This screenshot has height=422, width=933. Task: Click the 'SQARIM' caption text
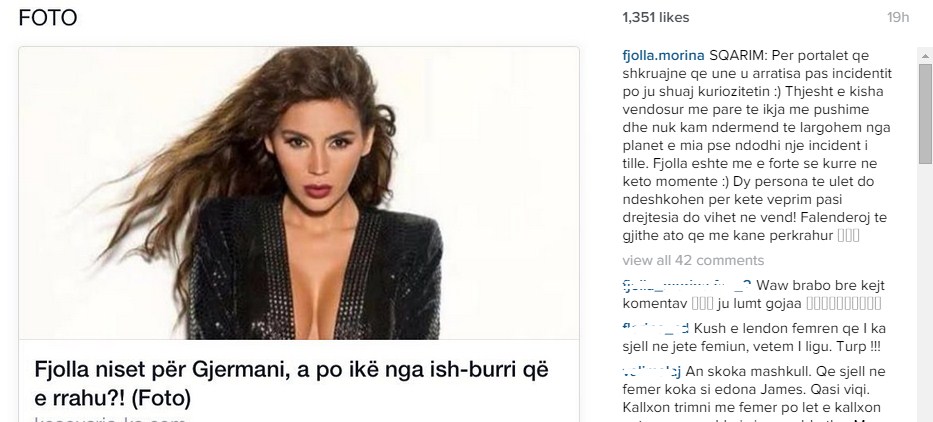pyautogui.click(x=736, y=55)
